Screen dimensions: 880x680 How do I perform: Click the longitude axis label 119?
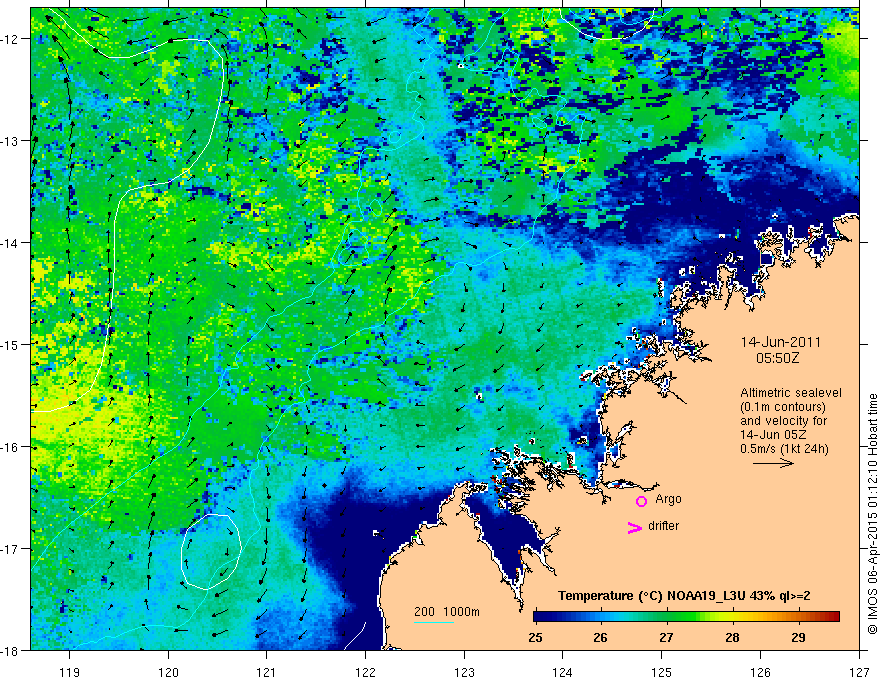(70, 672)
